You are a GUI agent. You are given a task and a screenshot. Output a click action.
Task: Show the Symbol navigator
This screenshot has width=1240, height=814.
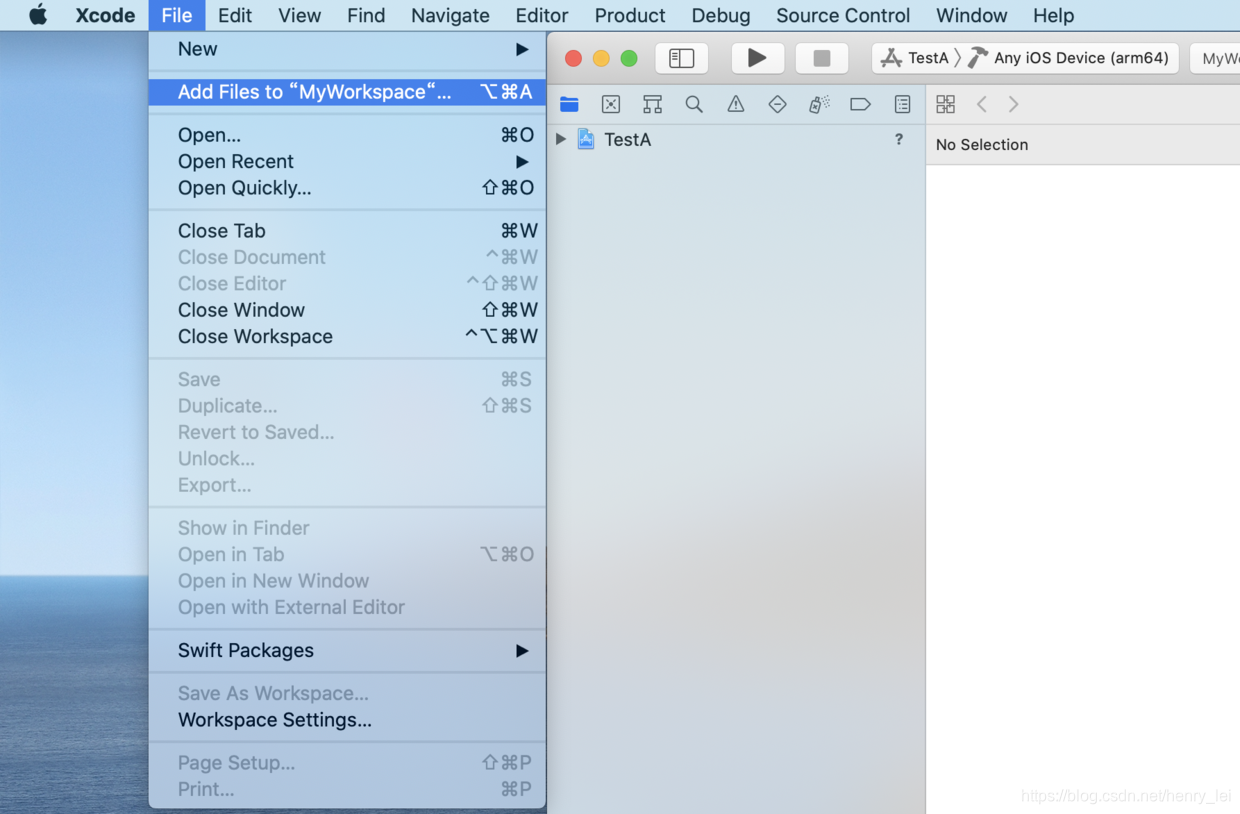click(x=653, y=104)
